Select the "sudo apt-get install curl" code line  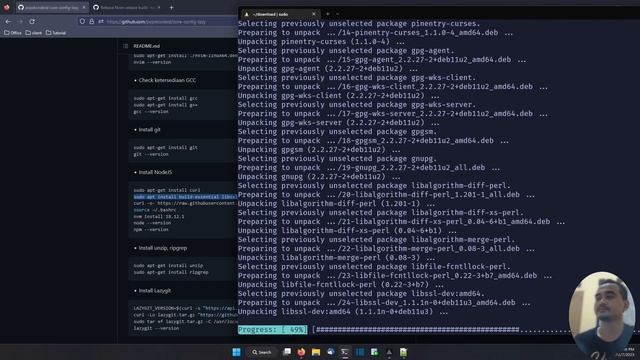pyautogui.click(x=167, y=190)
